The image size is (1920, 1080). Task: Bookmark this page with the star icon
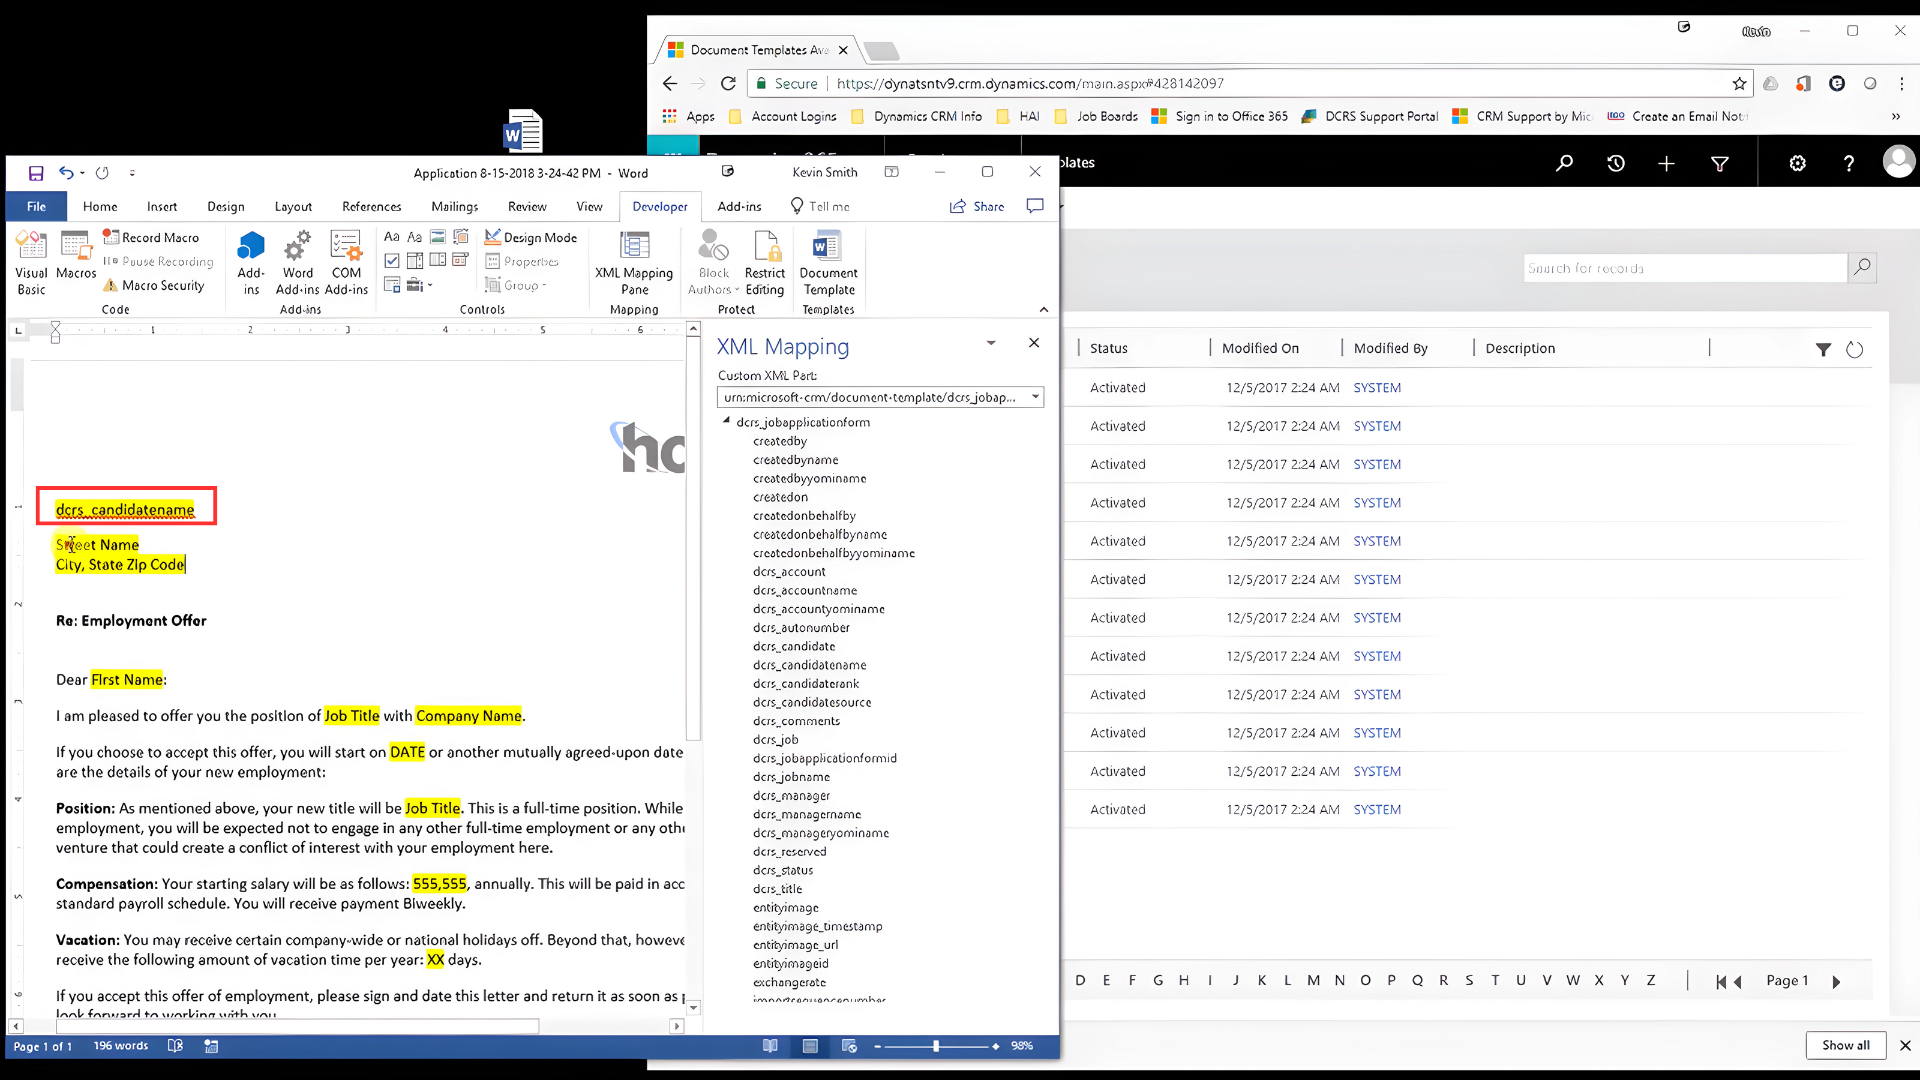point(1739,84)
